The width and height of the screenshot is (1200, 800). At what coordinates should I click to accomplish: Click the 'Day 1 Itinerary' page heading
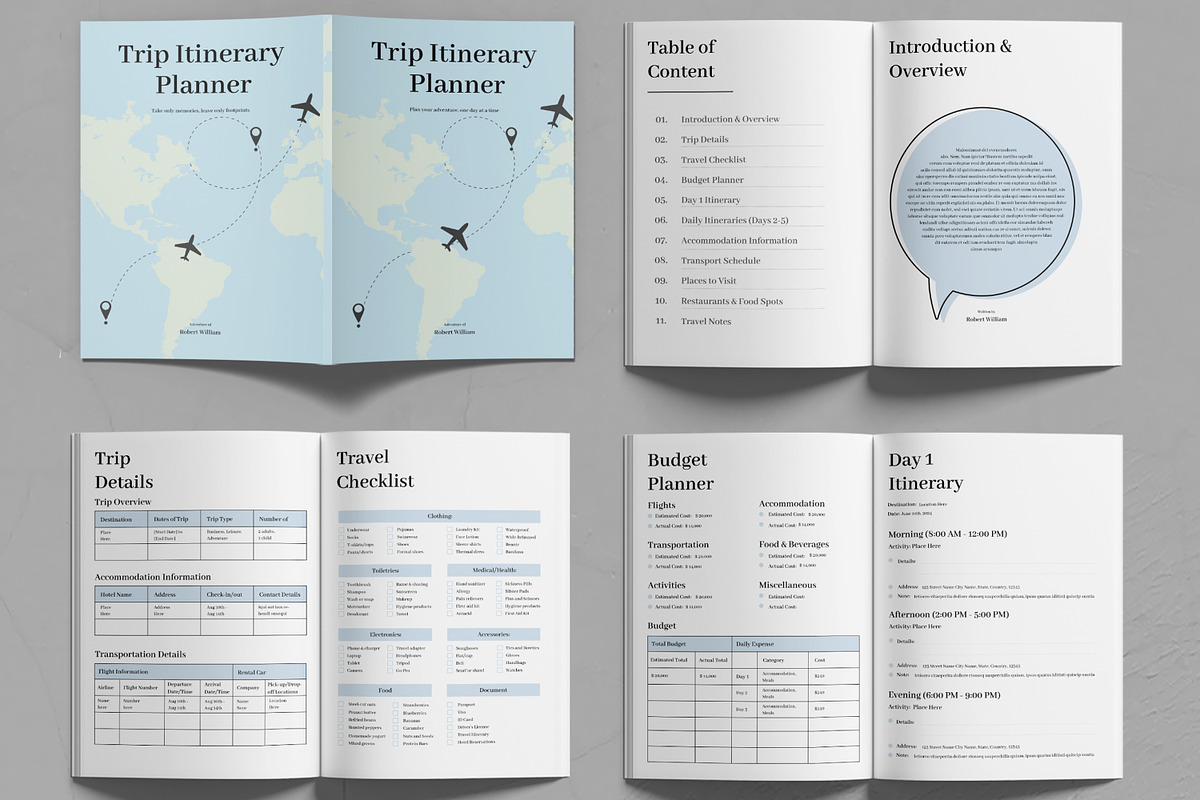point(926,471)
